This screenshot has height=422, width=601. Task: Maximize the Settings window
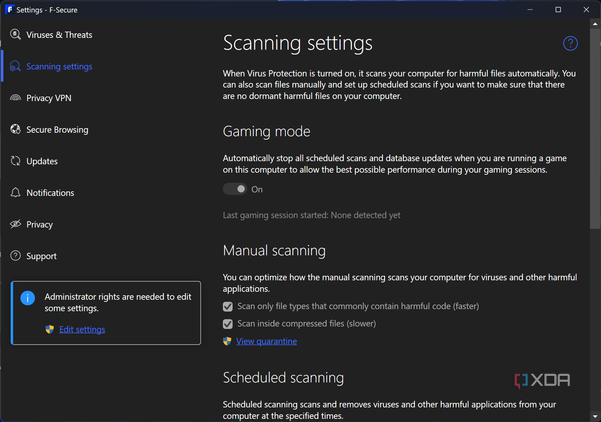(558, 10)
